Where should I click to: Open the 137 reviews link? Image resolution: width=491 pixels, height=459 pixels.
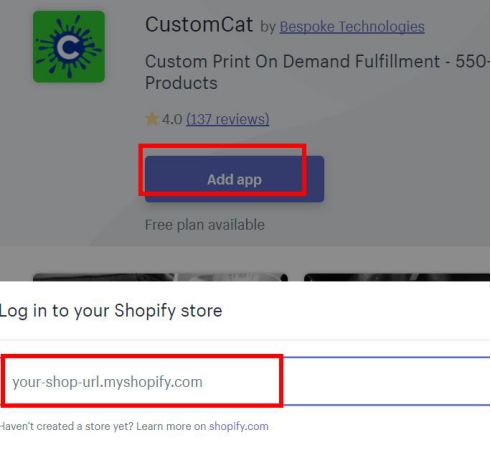[x=228, y=119]
